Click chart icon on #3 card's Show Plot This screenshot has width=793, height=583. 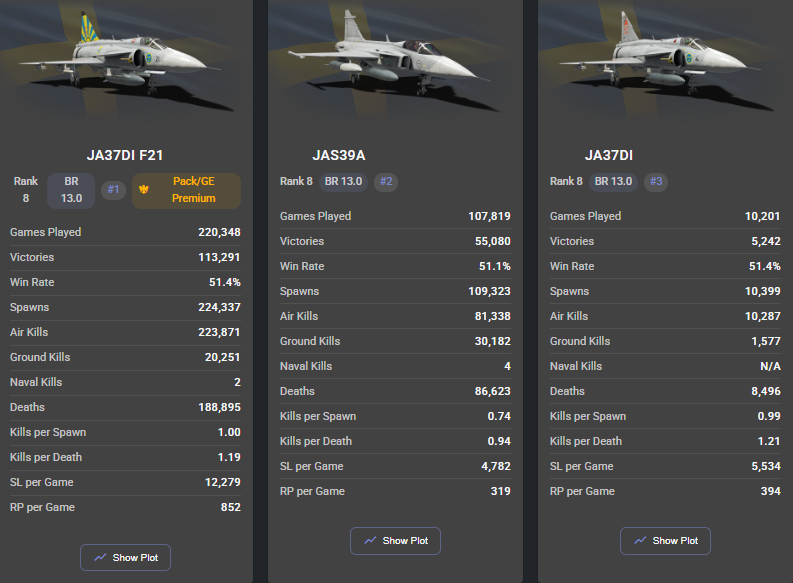[640, 541]
